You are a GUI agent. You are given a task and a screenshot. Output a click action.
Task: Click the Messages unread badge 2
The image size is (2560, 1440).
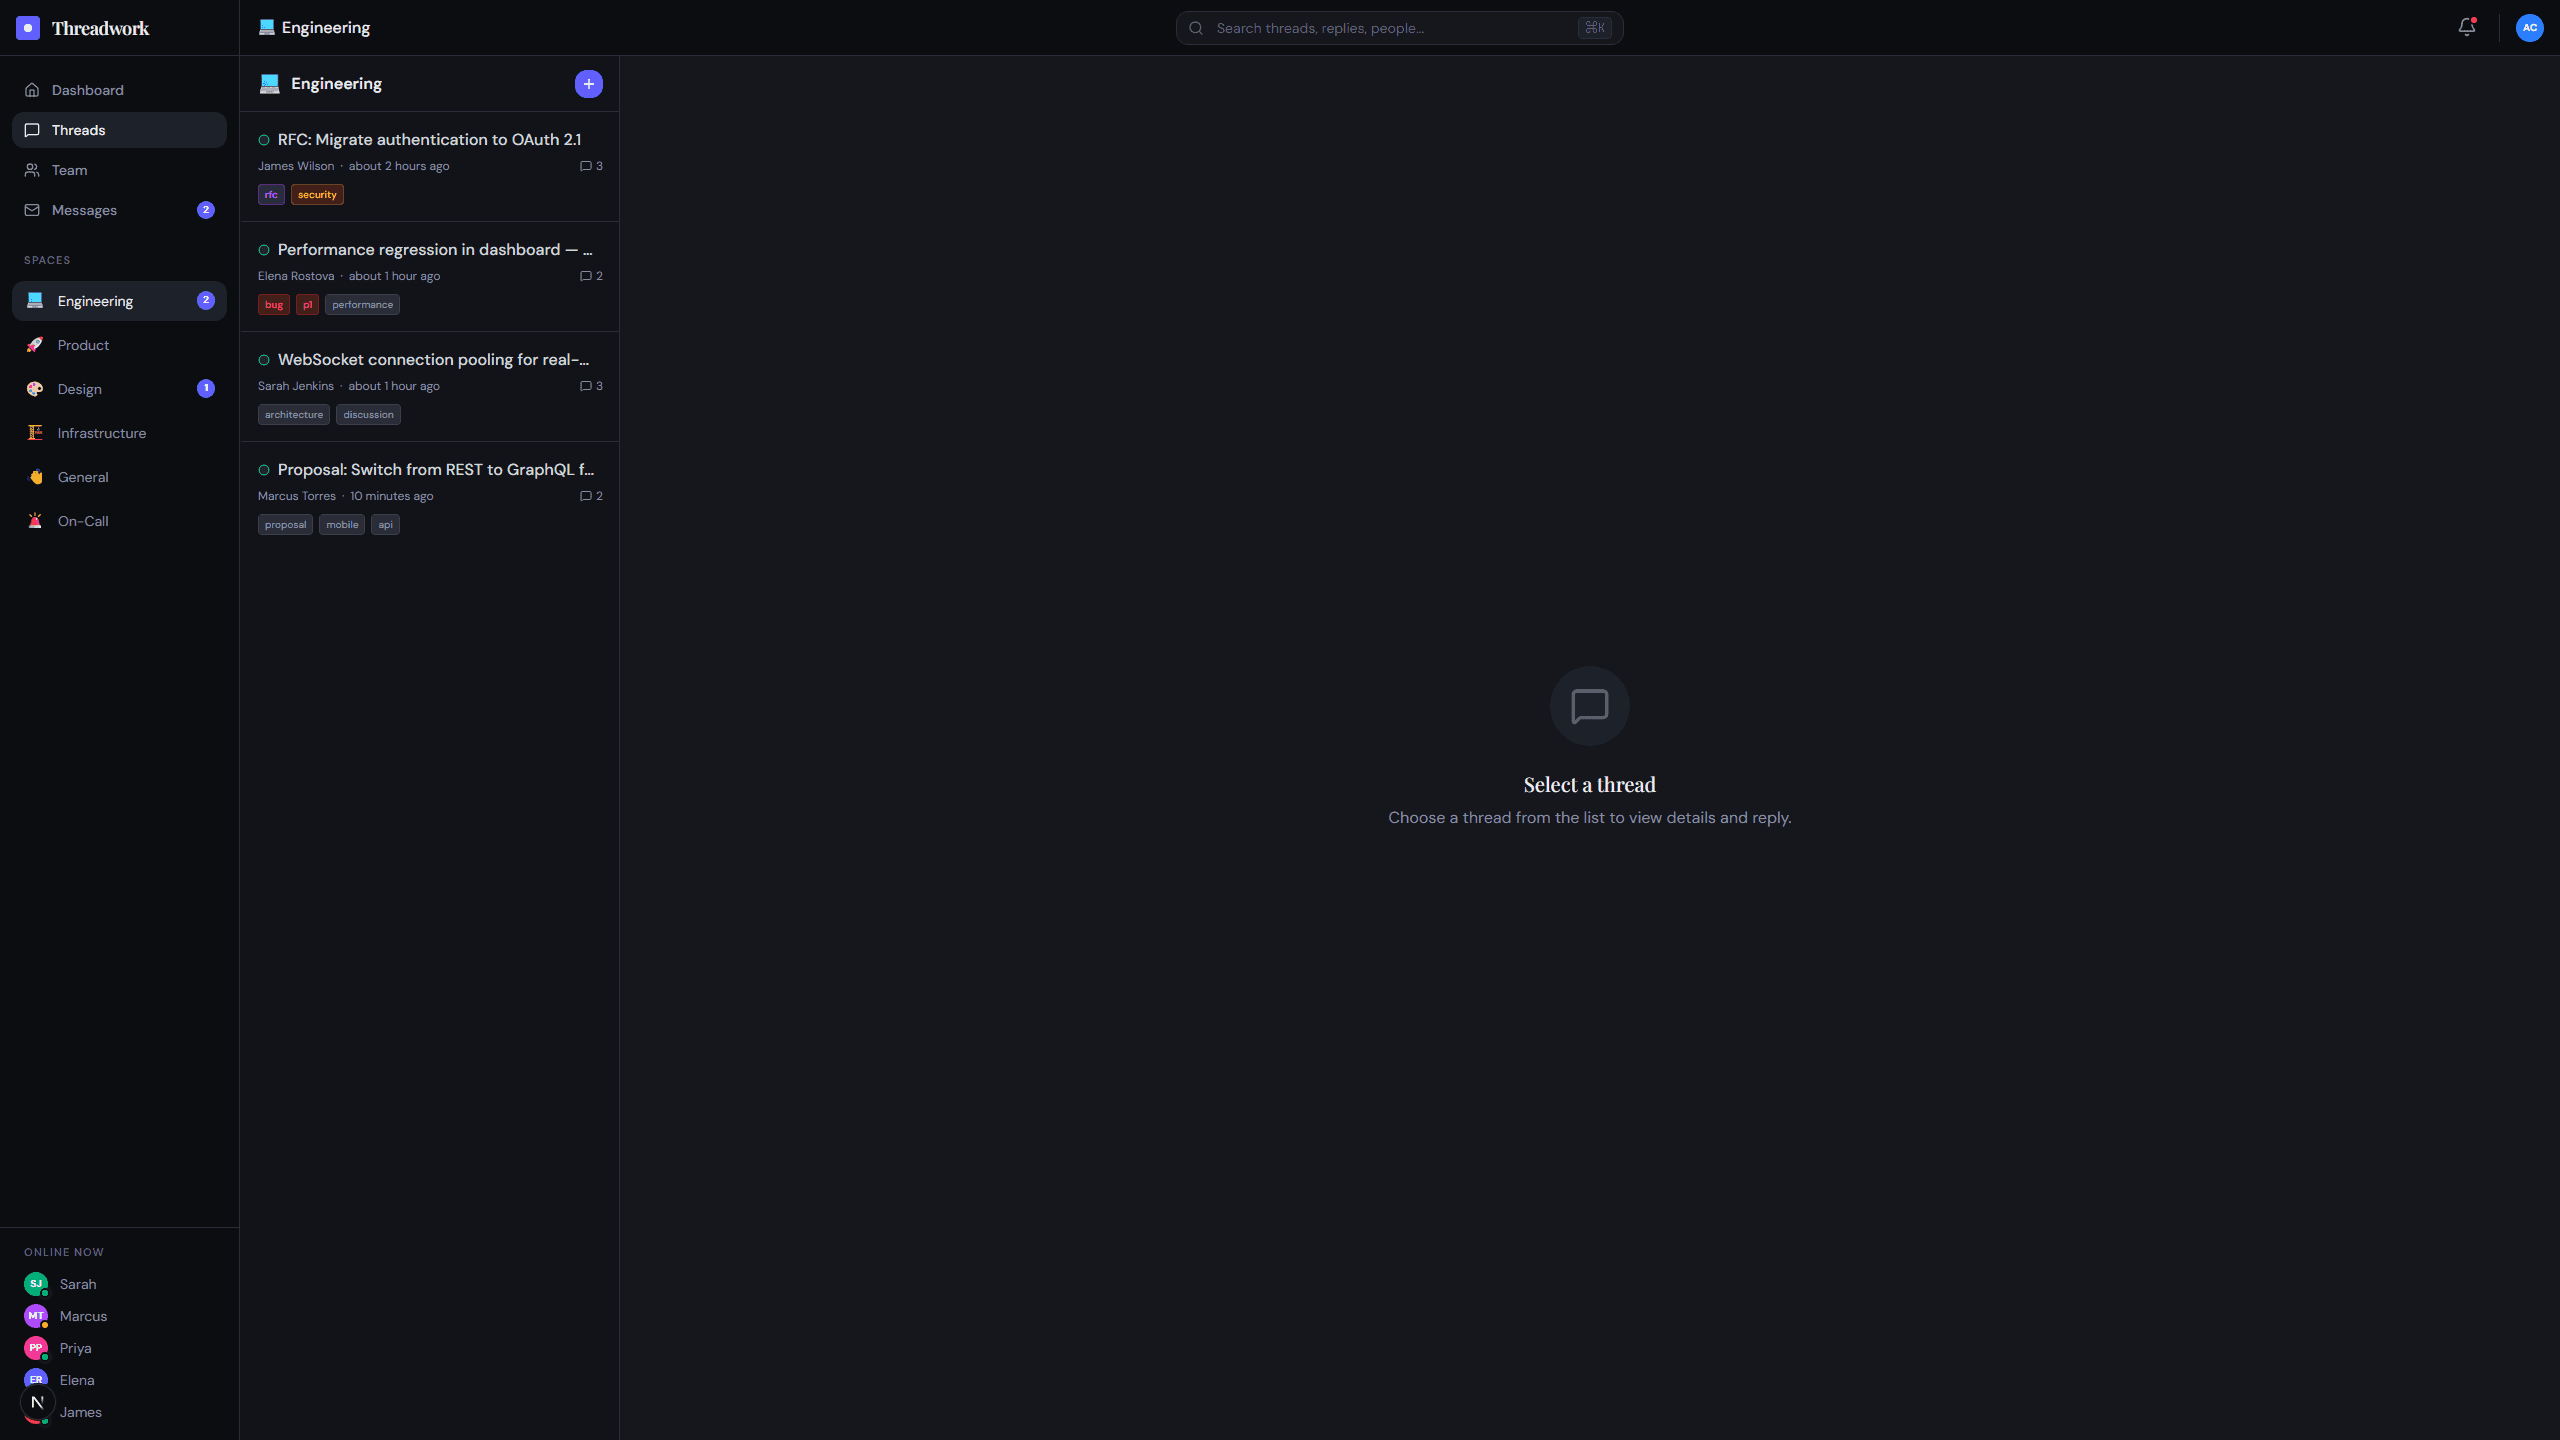tap(206, 210)
